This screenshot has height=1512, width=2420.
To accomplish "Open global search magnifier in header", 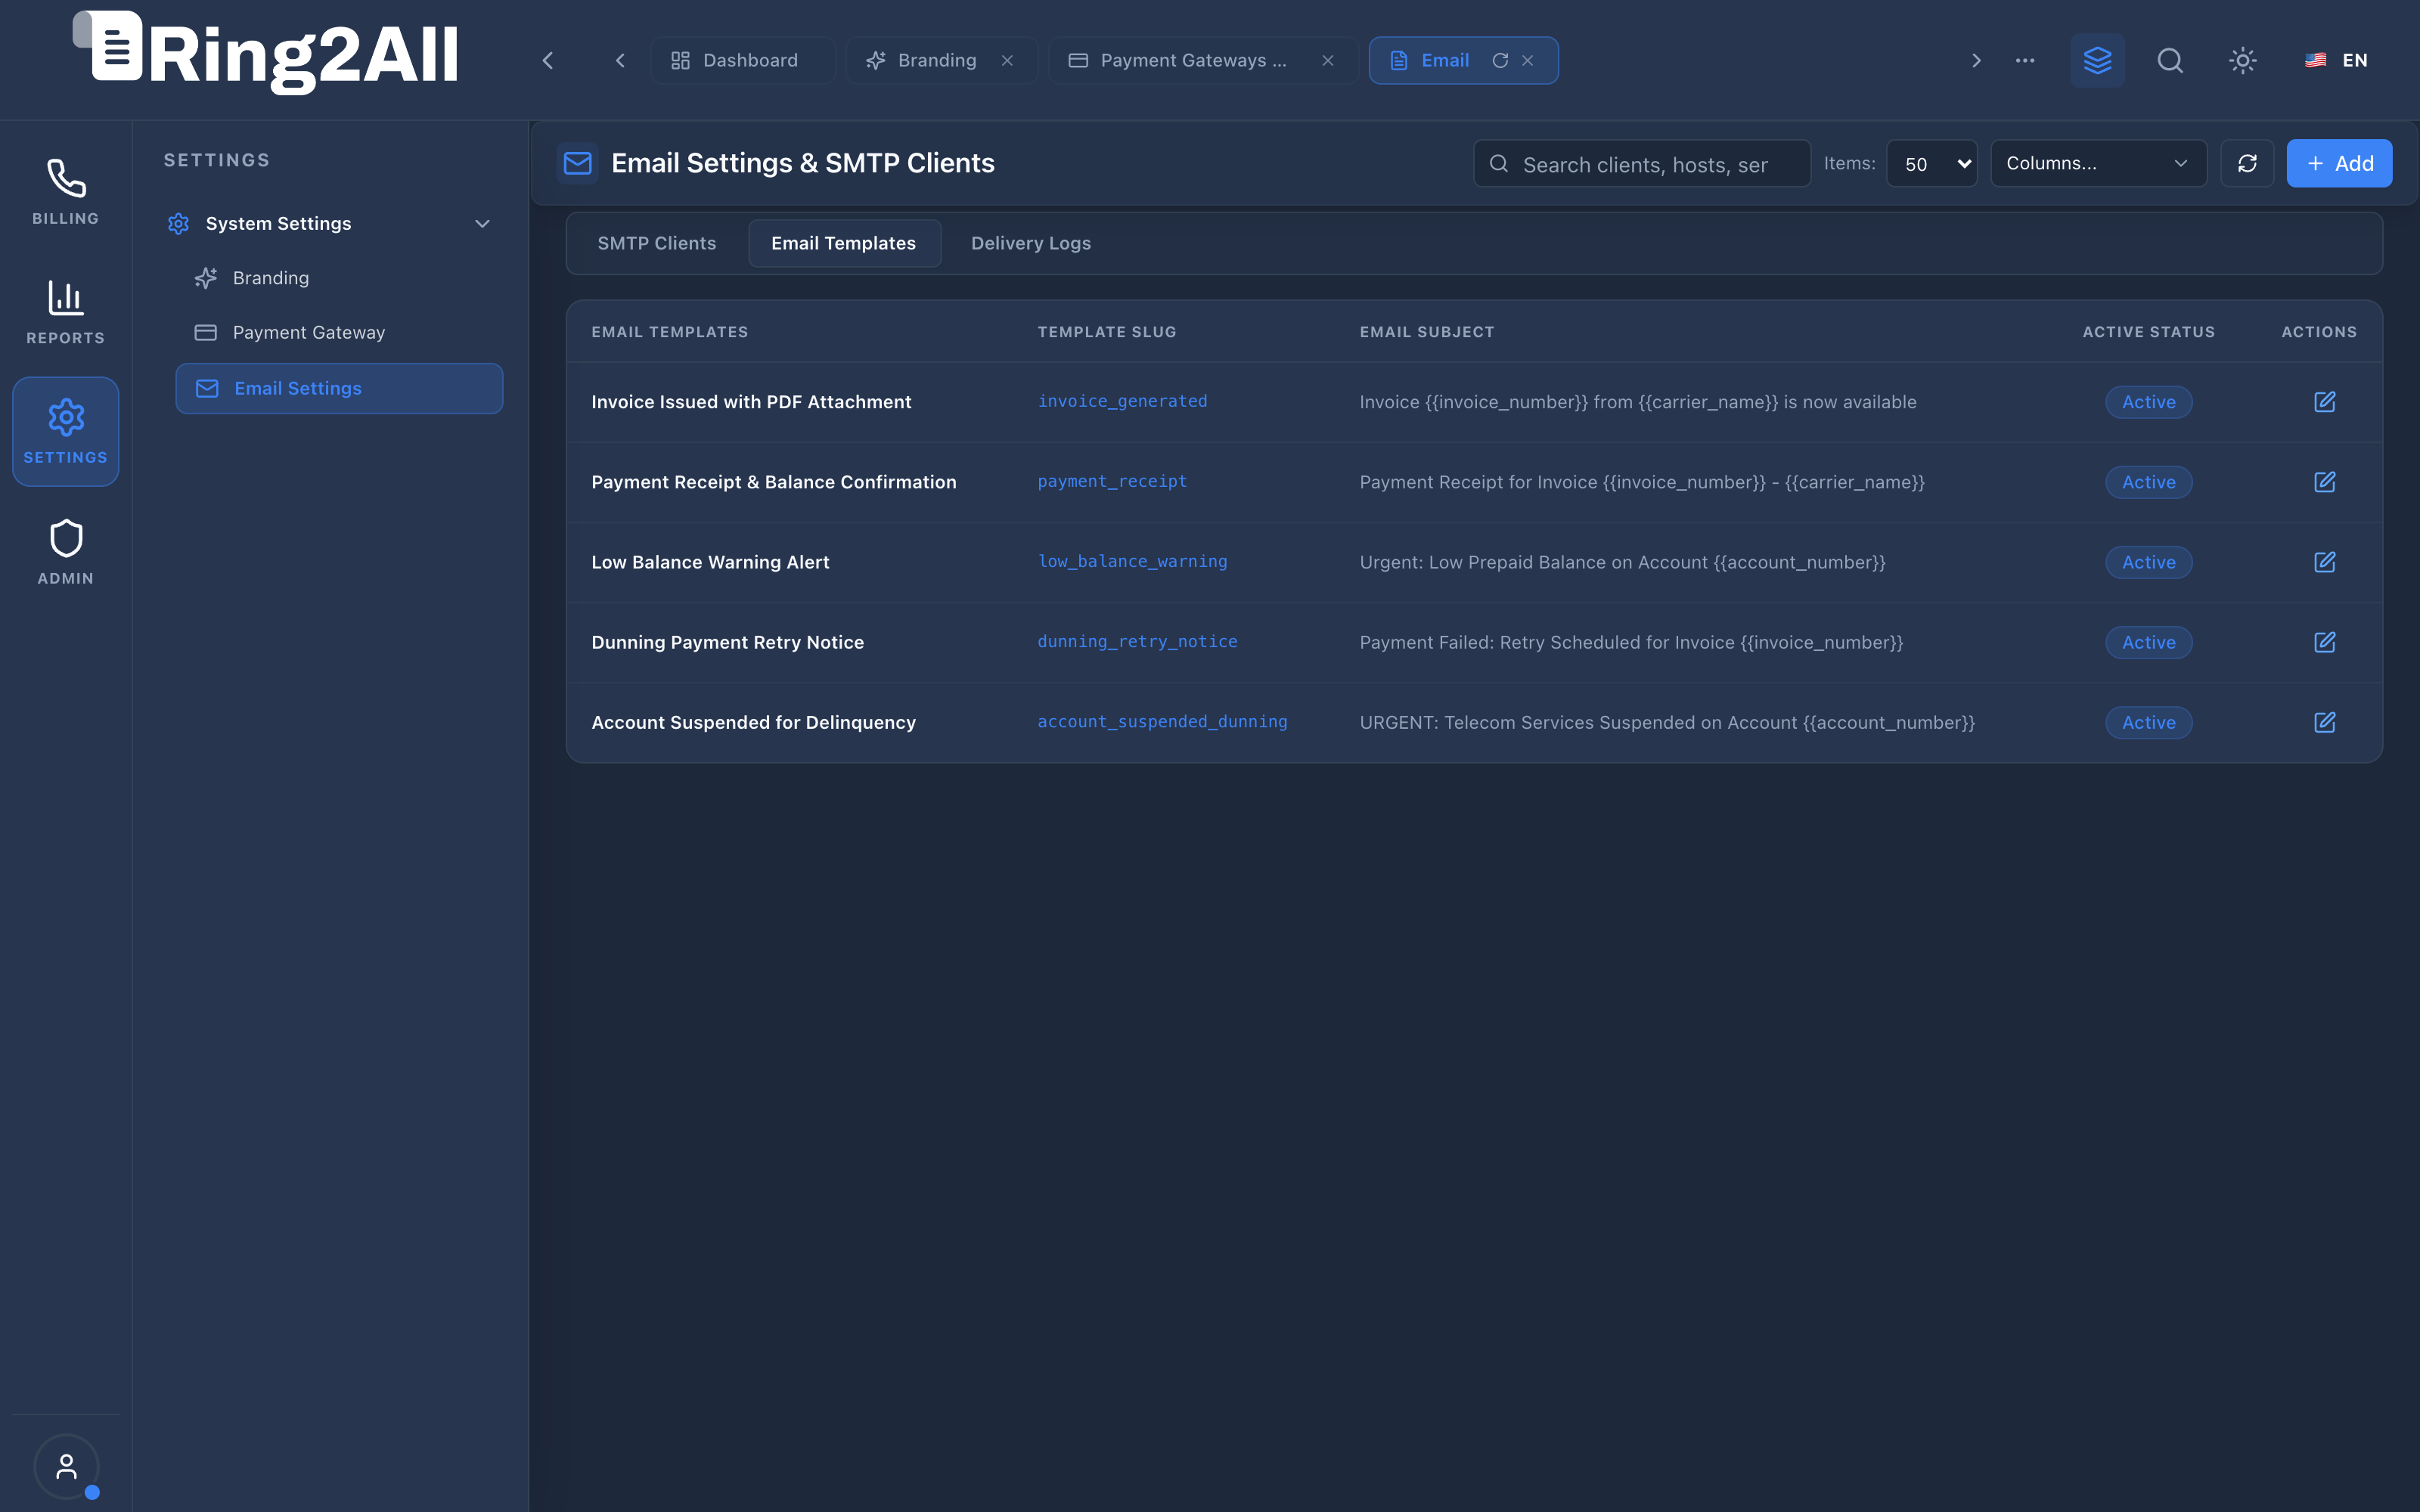I will click(x=2170, y=60).
